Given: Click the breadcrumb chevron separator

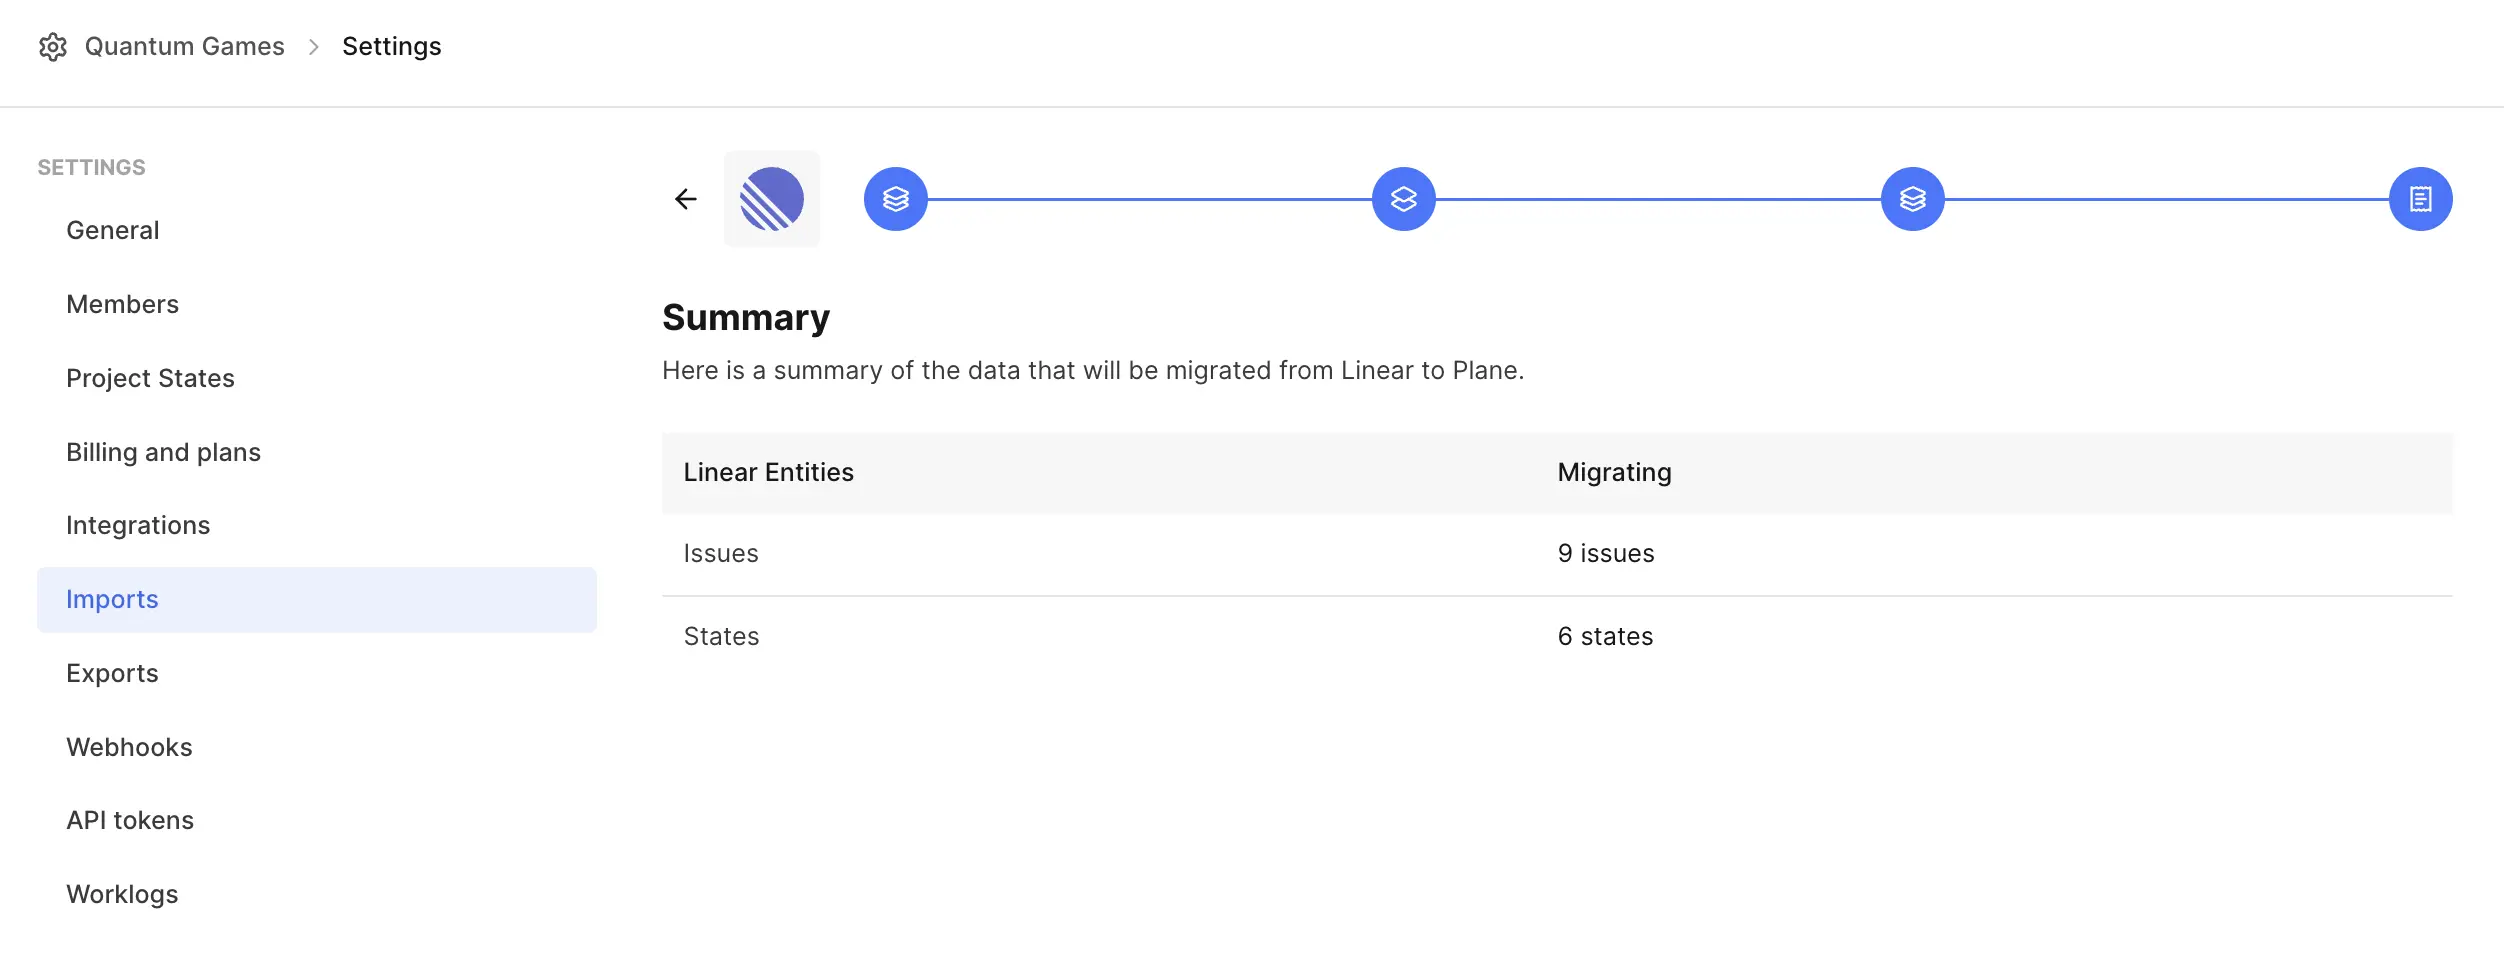Looking at the screenshot, I should tap(314, 47).
